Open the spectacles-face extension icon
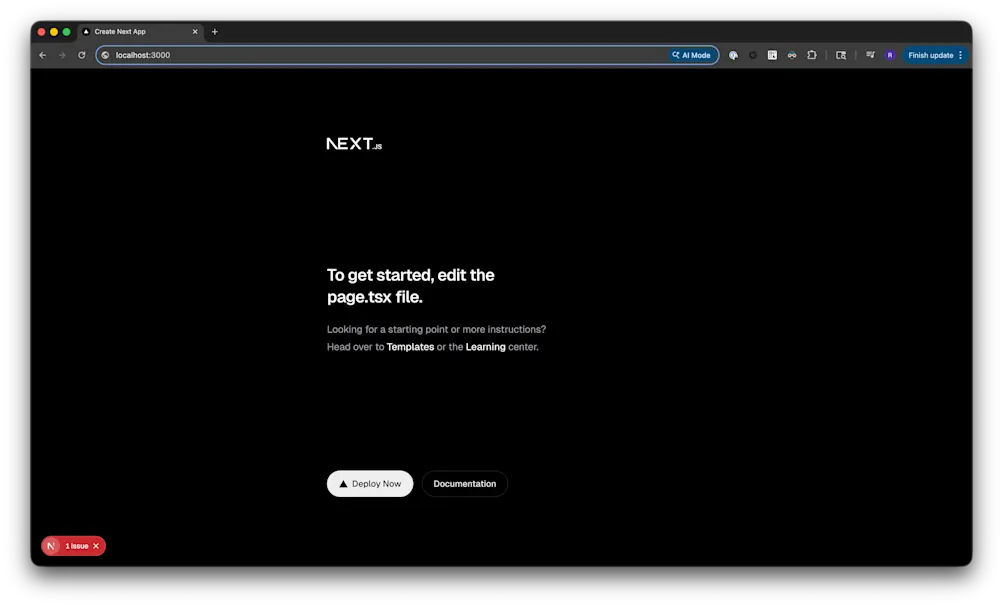The height and width of the screenshot is (607, 1003). pyautogui.click(x=792, y=55)
